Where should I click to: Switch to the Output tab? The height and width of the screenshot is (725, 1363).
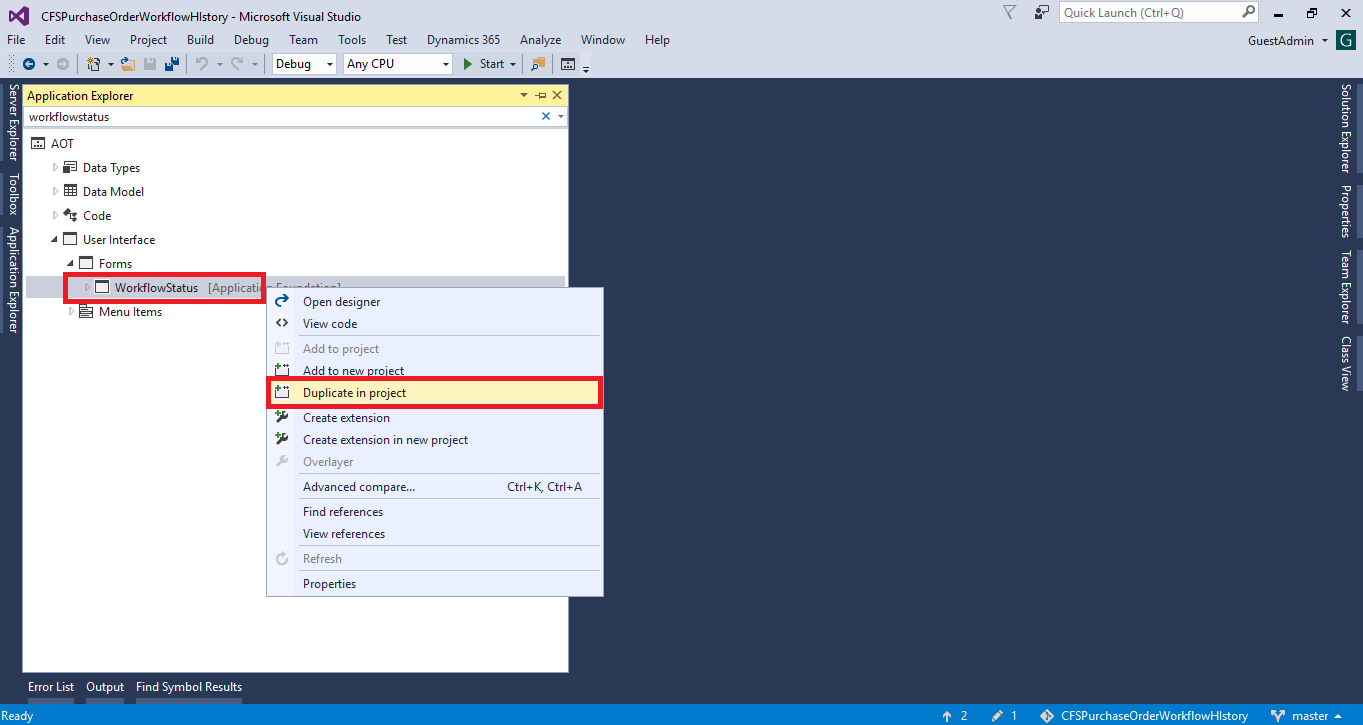pyautogui.click(x=105, y=687)
